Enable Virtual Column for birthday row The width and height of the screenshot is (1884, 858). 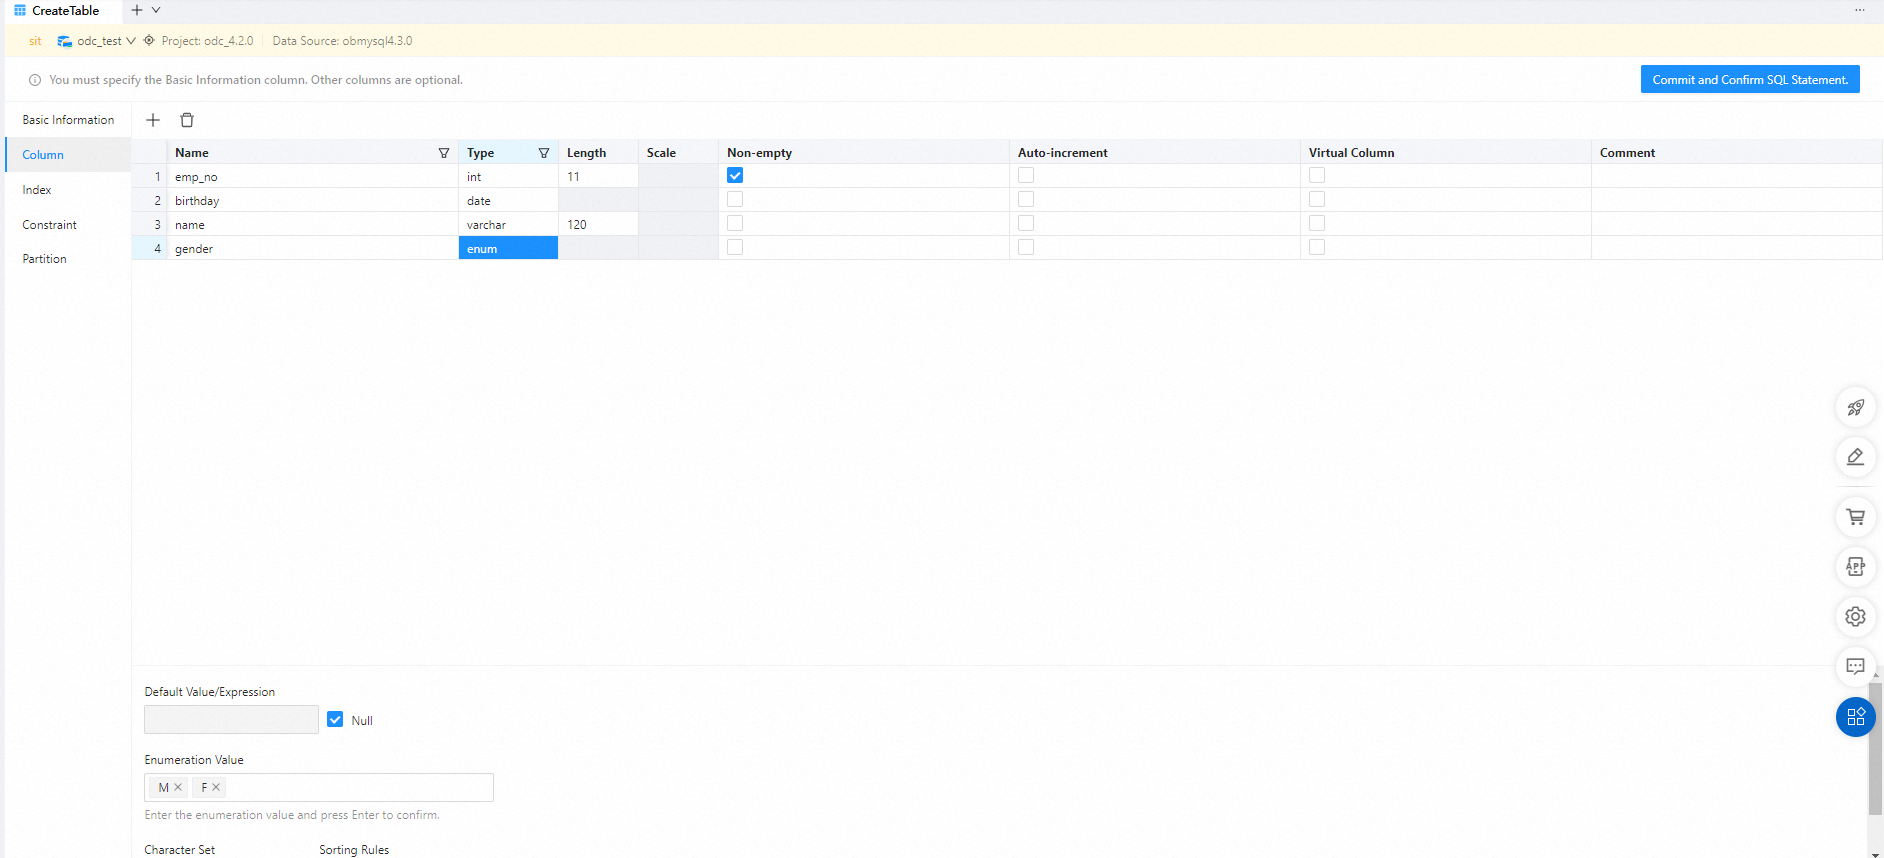coord(1317,200)
